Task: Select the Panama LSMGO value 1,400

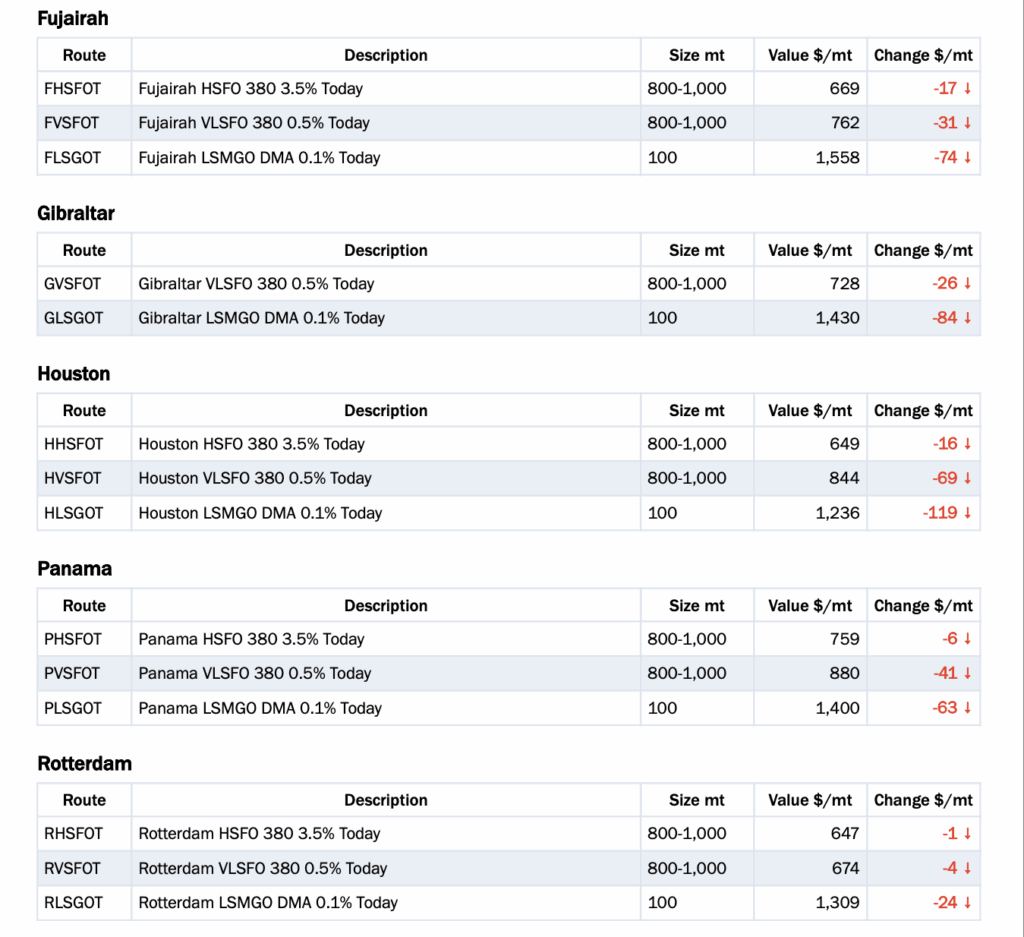Action: point(837,708)
